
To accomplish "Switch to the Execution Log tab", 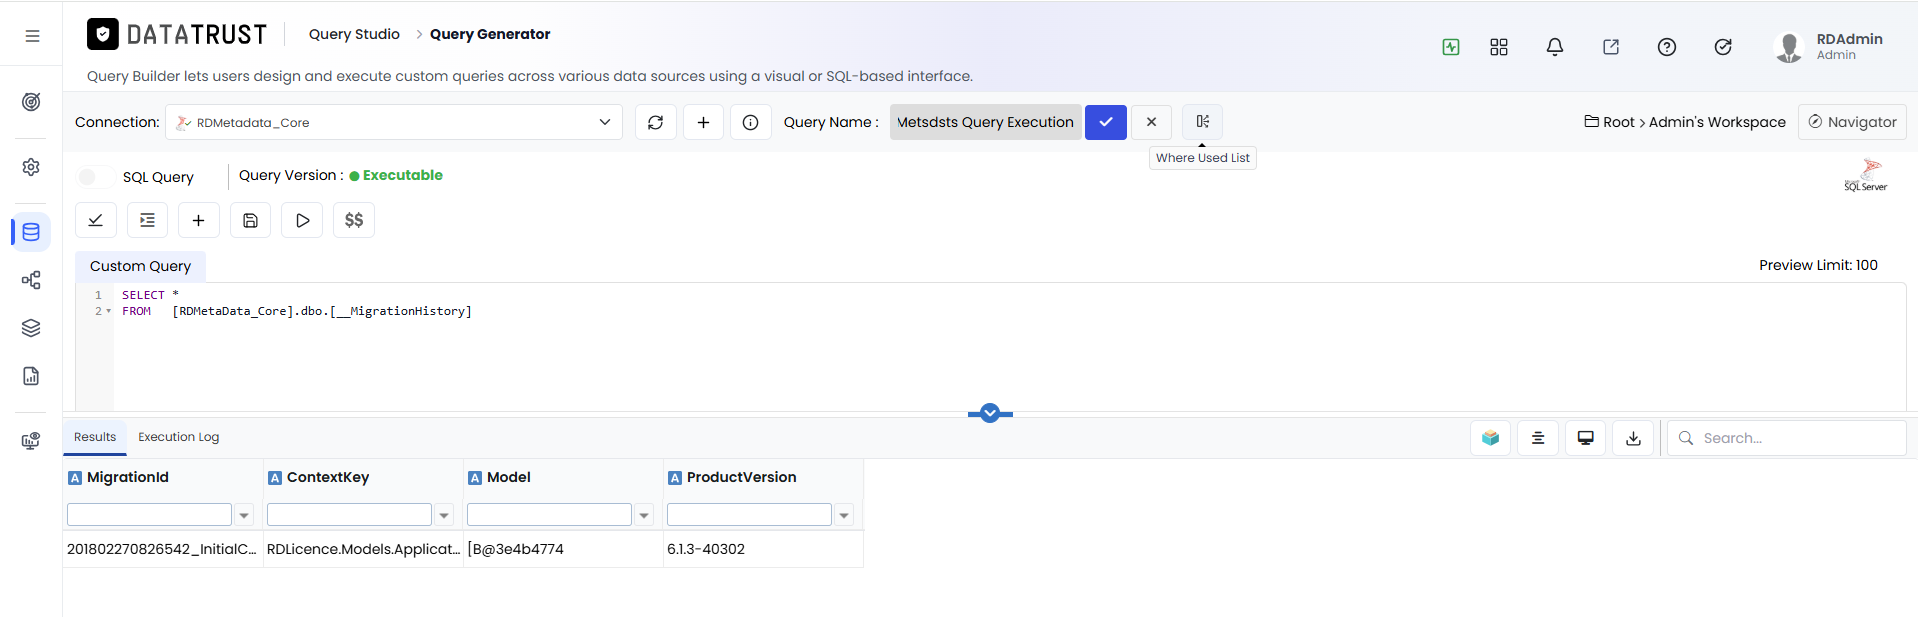I will click(x=178, y=437).
